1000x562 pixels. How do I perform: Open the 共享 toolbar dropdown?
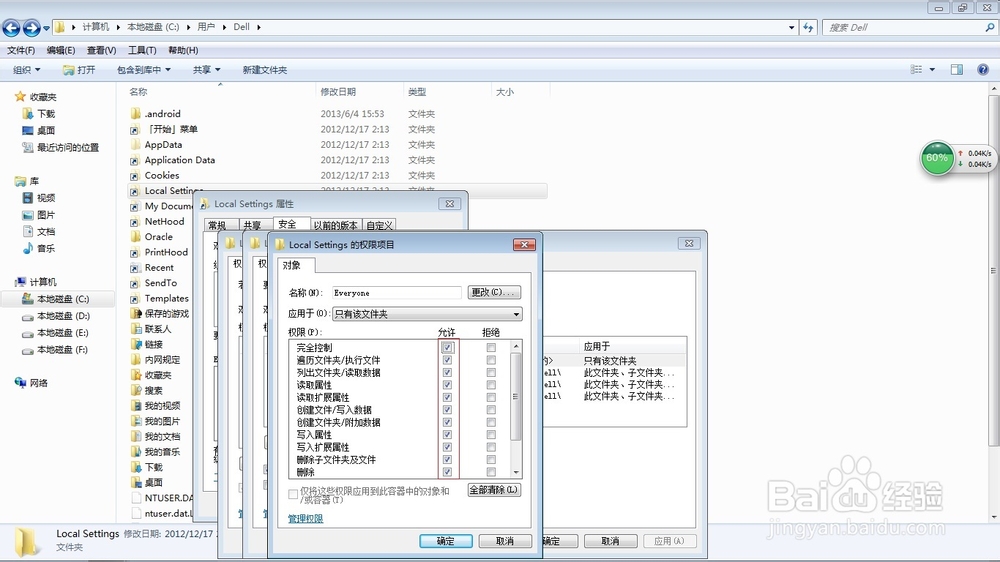(x=206, y=70)
